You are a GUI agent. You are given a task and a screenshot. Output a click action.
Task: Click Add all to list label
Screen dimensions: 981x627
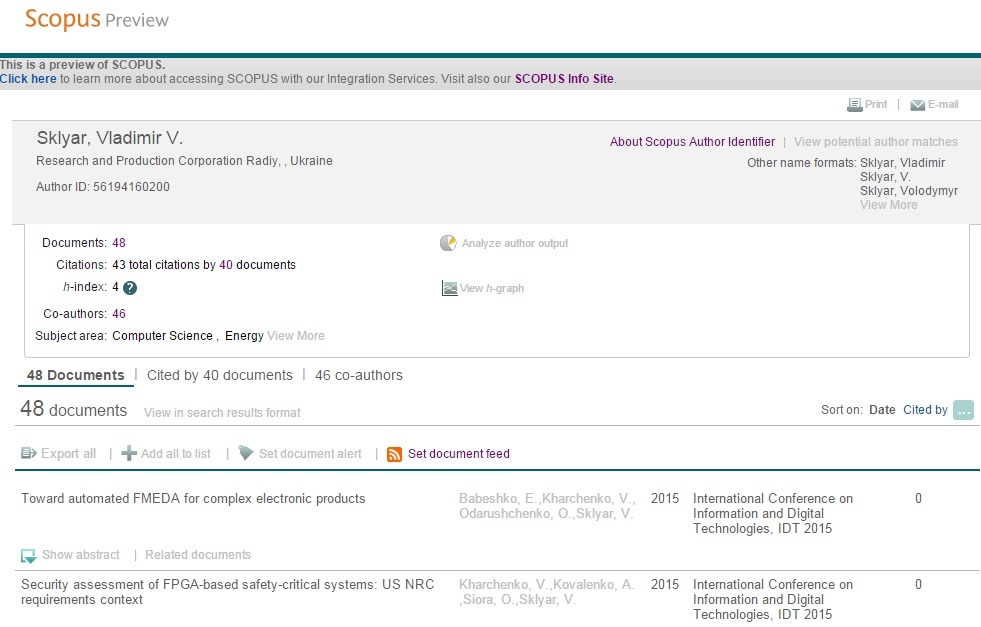176,454
